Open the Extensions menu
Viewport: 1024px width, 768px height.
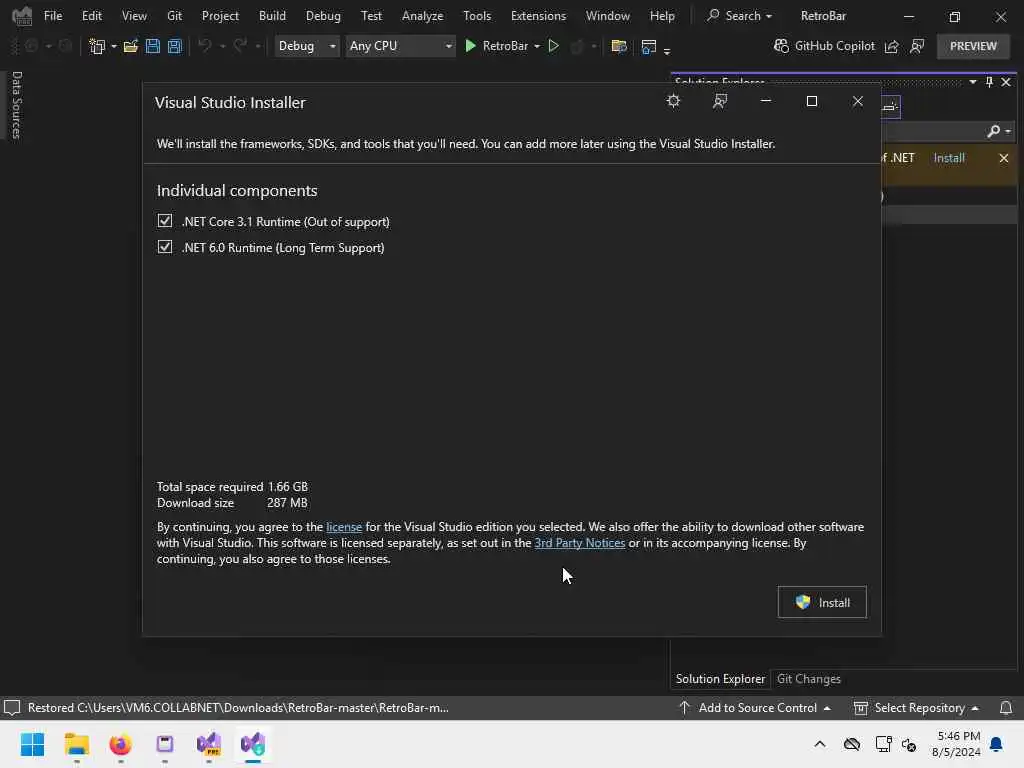pos(538,16)
